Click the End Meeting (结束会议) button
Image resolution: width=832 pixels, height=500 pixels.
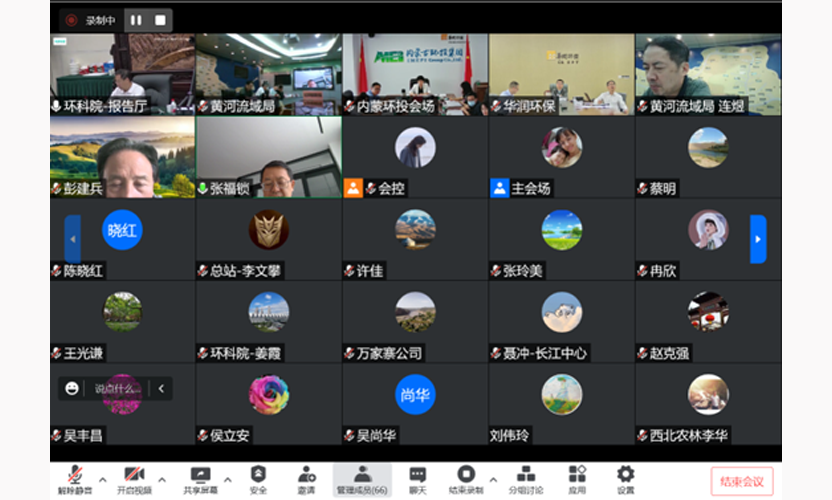pos(741,481)
